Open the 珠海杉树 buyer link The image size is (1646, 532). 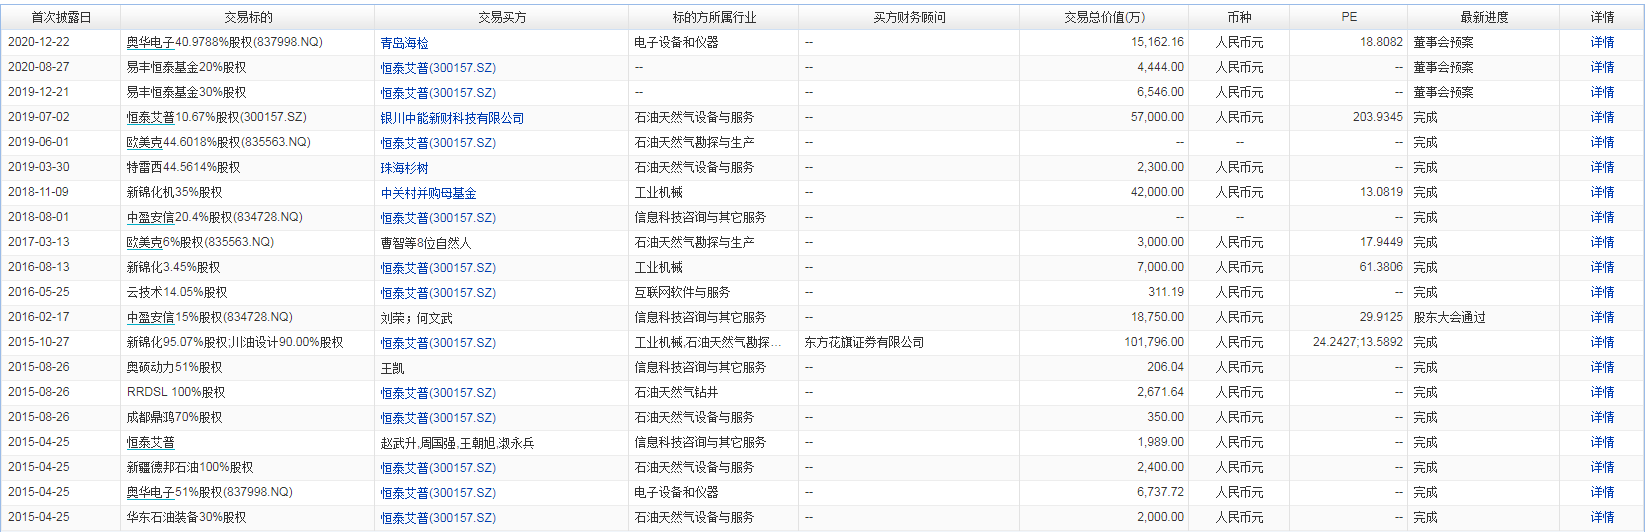tap(404, 168)
